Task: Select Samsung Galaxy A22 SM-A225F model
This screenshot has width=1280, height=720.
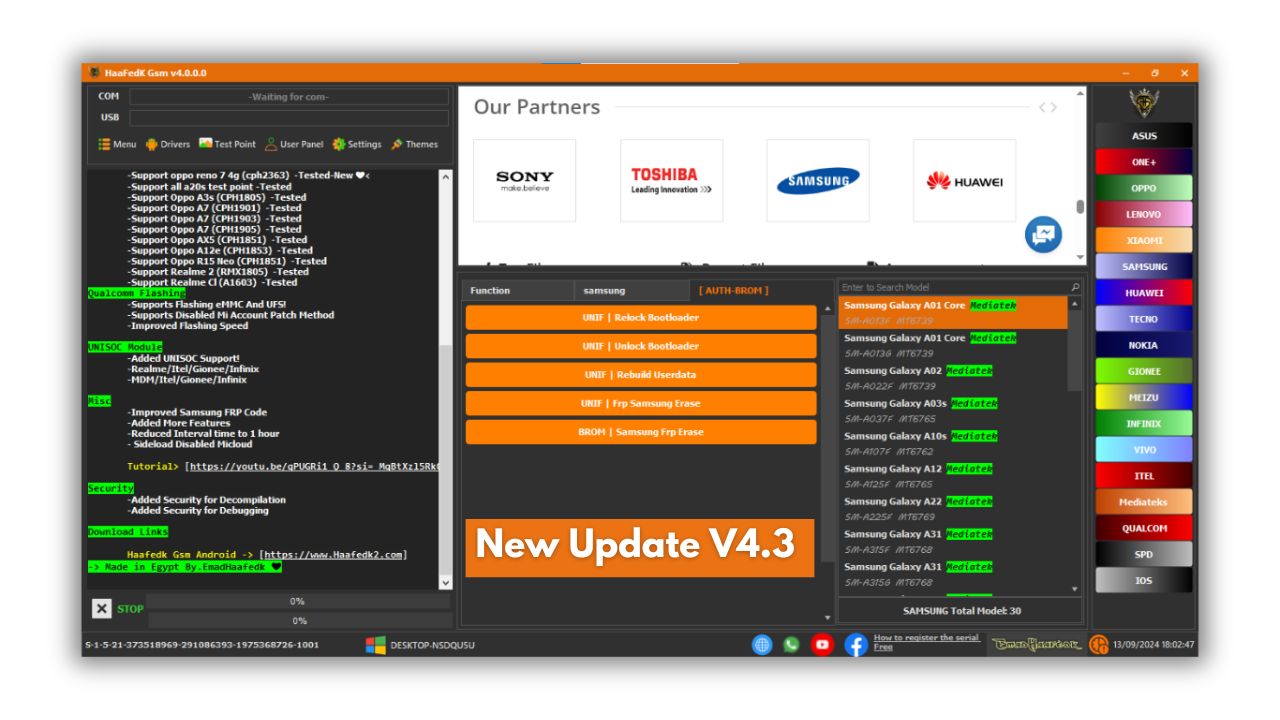Action: click(x=953, y=509)
